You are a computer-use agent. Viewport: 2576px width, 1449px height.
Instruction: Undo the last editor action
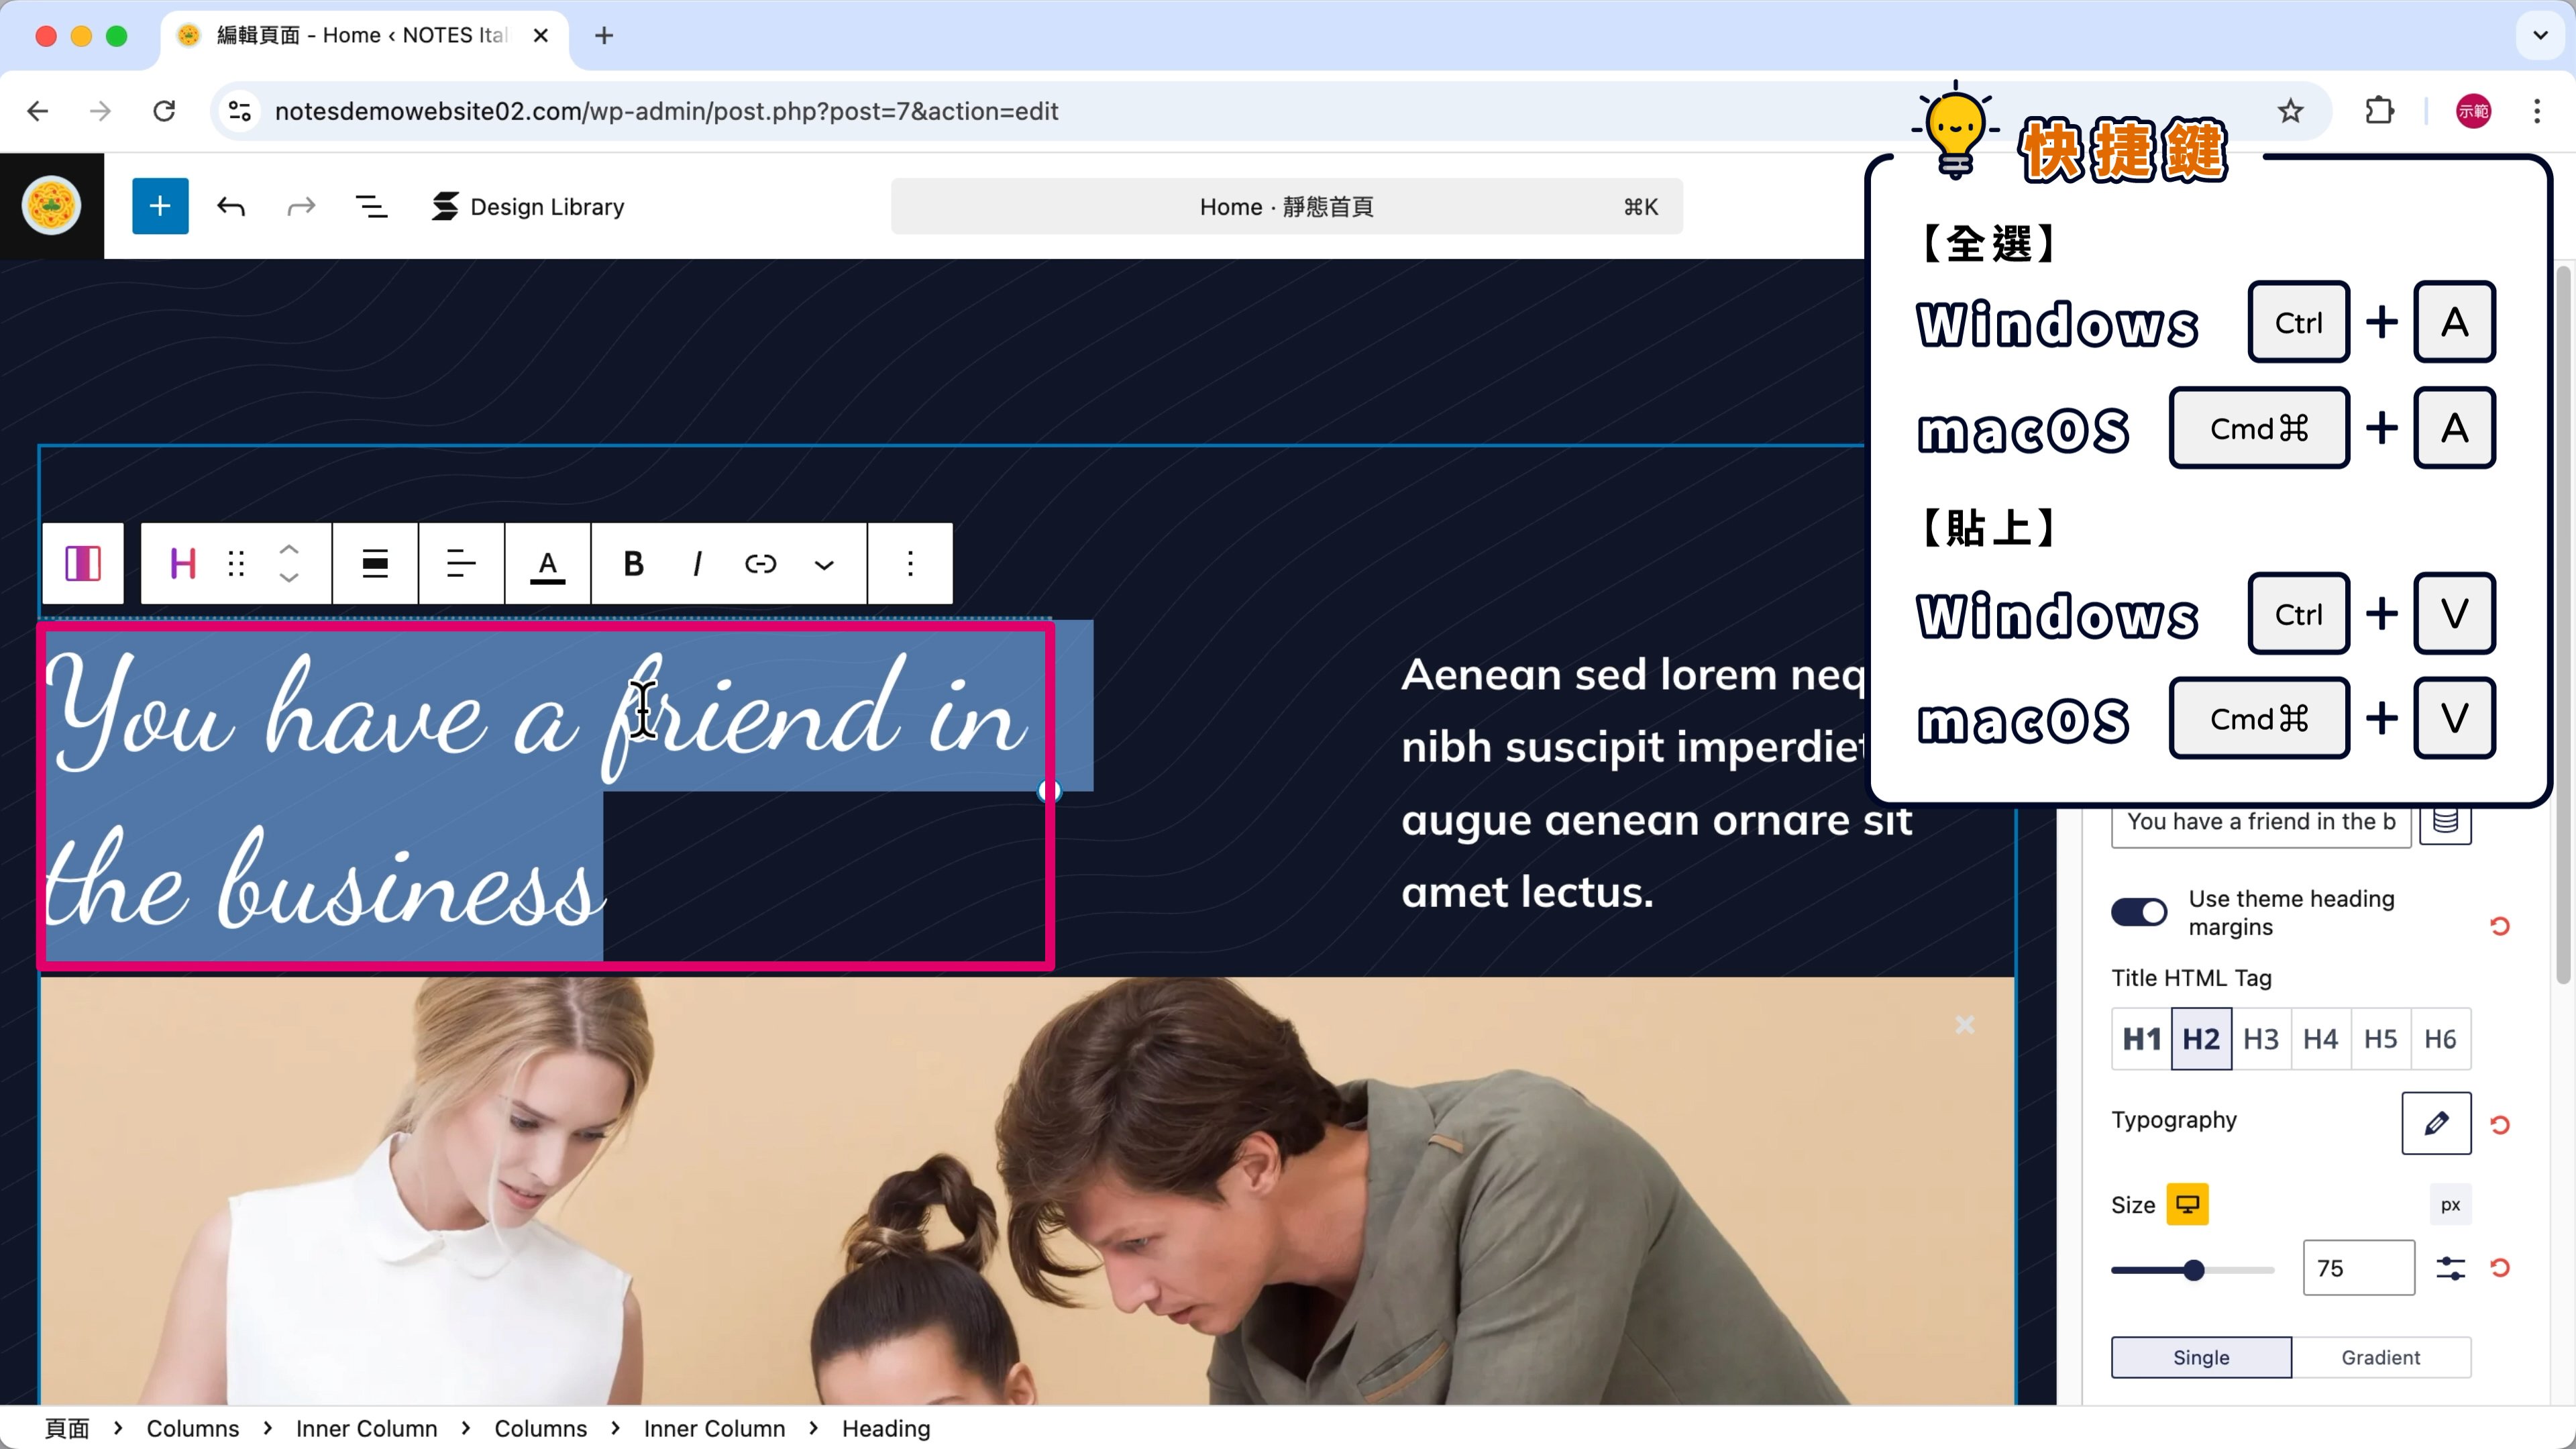(231, 206)
